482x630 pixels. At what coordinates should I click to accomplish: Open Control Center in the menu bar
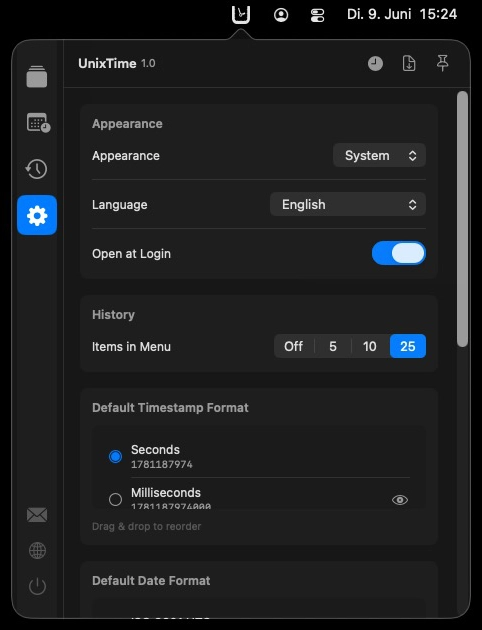click(317, 15)
